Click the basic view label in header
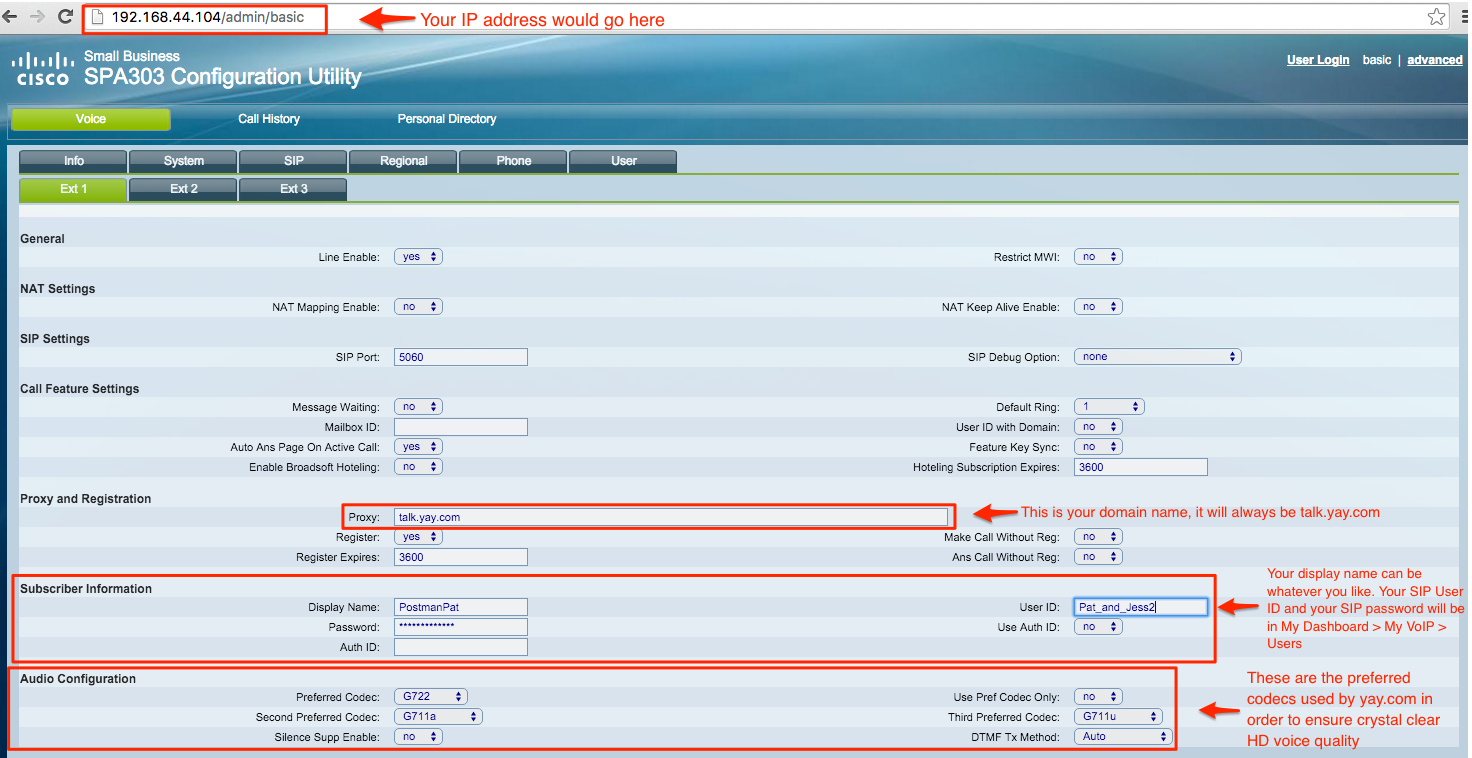This screenshot has height=758, width=1472. pyautogui.click(x=1377, y=60)
